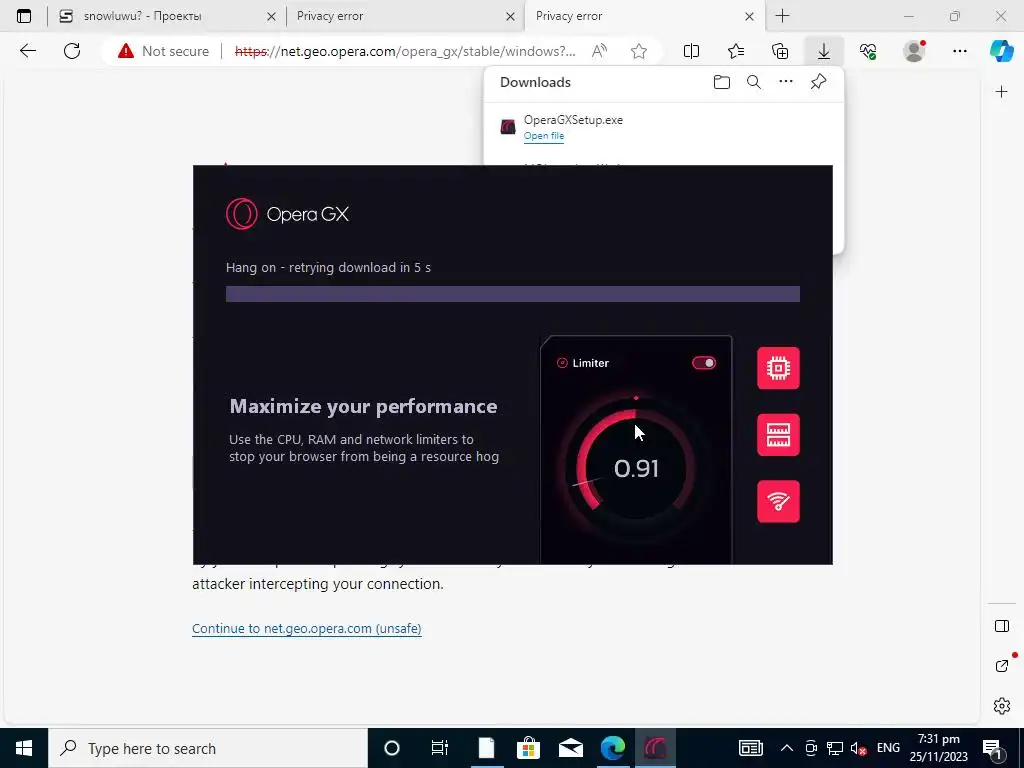Toggle the Downloads toolbar button
1024x768 pixels.
(824, 51)
